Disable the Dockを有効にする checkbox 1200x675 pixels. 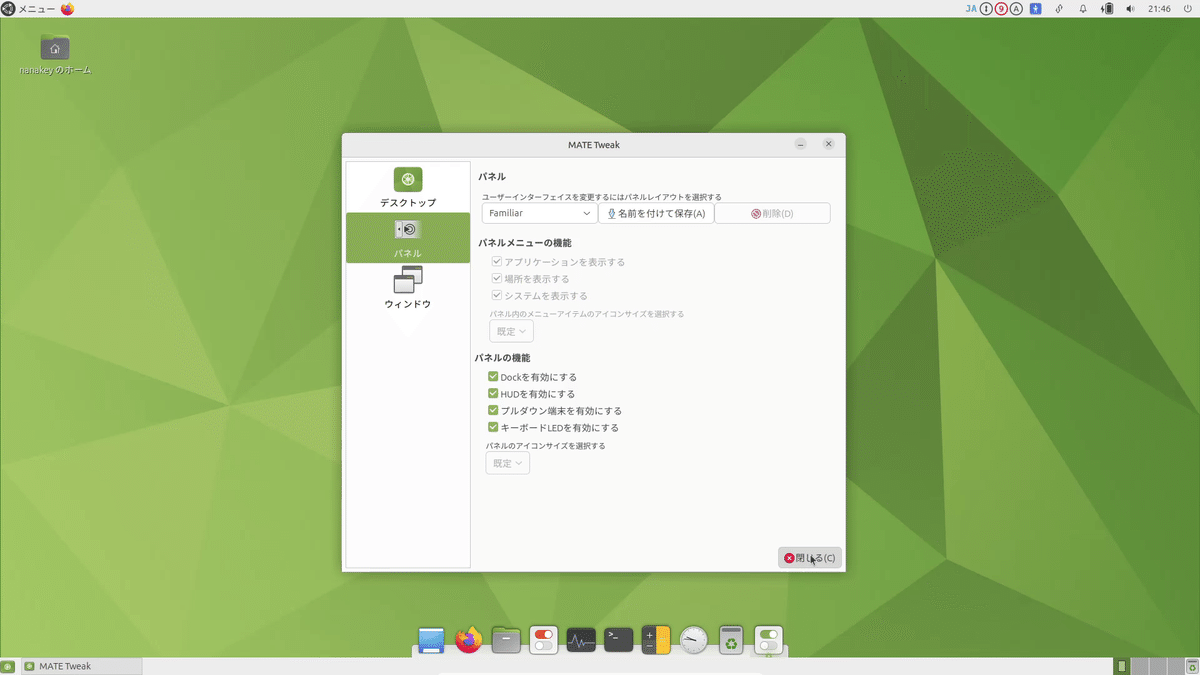(532, 377)
